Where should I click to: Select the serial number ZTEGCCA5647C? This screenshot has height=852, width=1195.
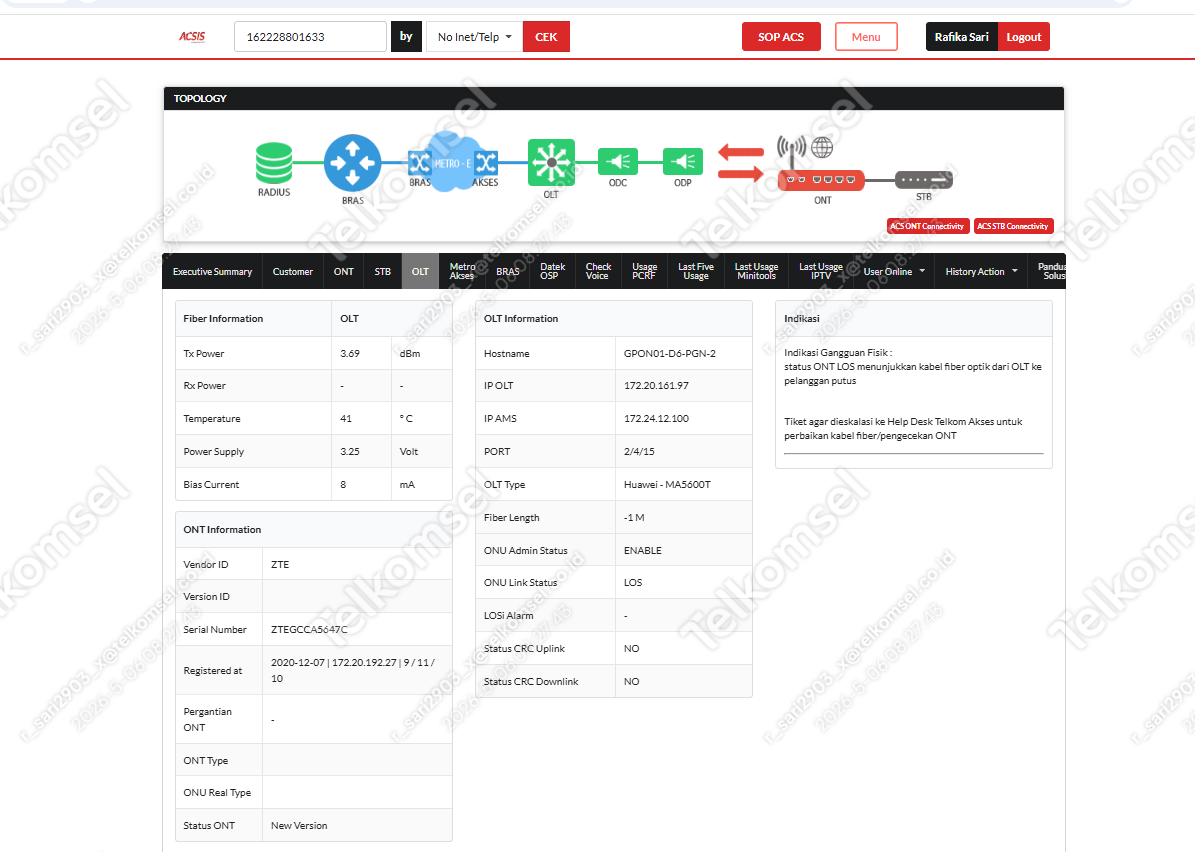click(309, 629)
